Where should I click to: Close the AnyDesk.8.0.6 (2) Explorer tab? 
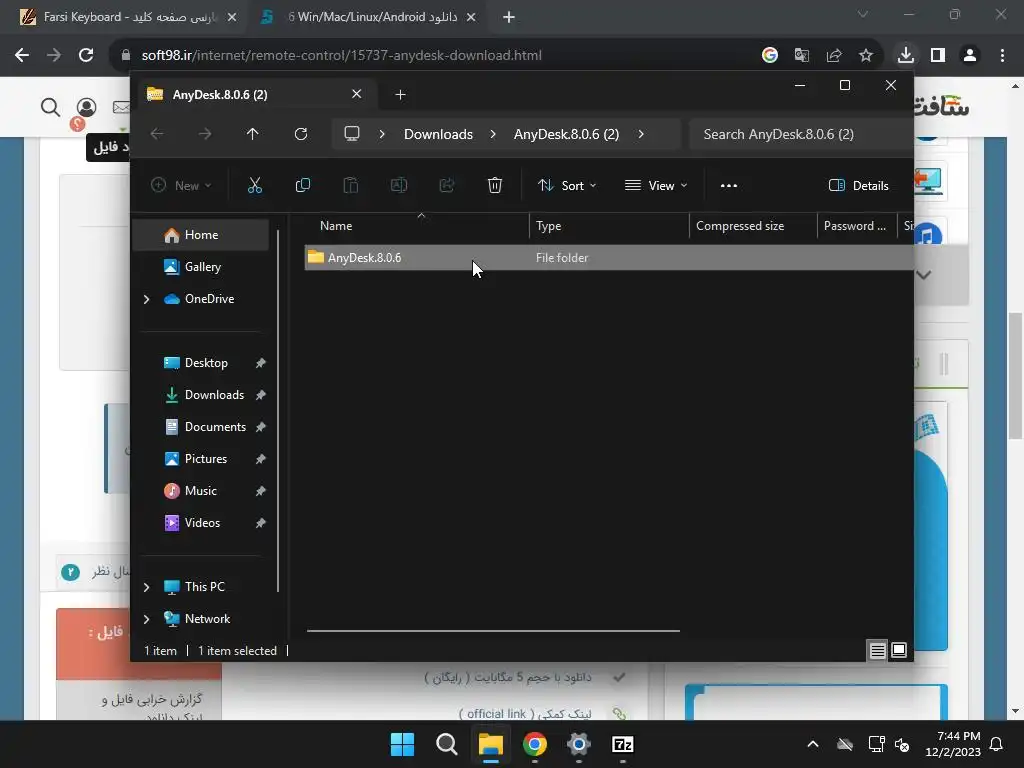click(x=357, y=94)
